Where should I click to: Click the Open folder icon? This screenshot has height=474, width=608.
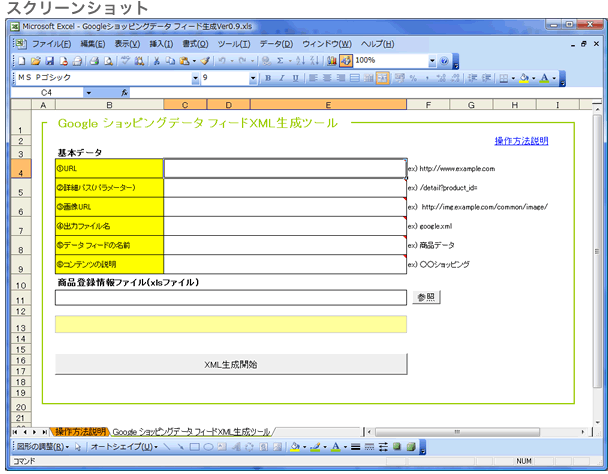(x=36, y=61)
